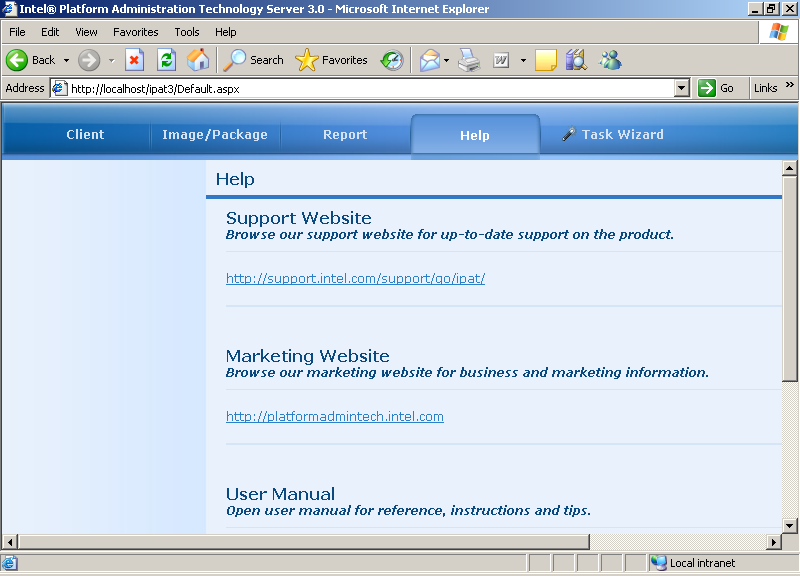Click the Marketing Website heading
800x576 pixels.
coord(308,356)
